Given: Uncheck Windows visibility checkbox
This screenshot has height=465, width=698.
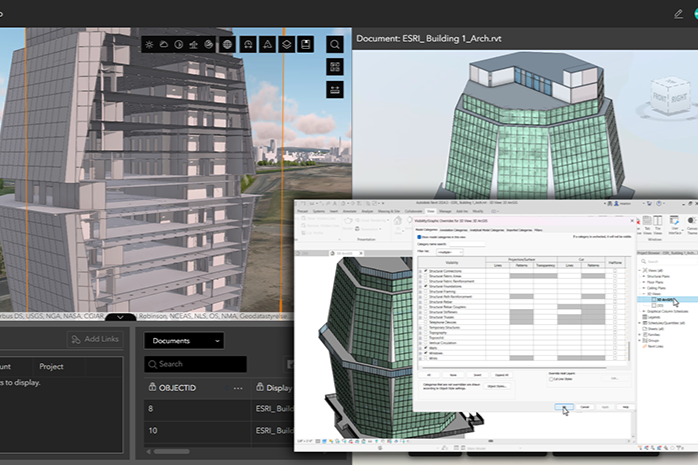Looking at the screenshot, I should coord(426,353).
